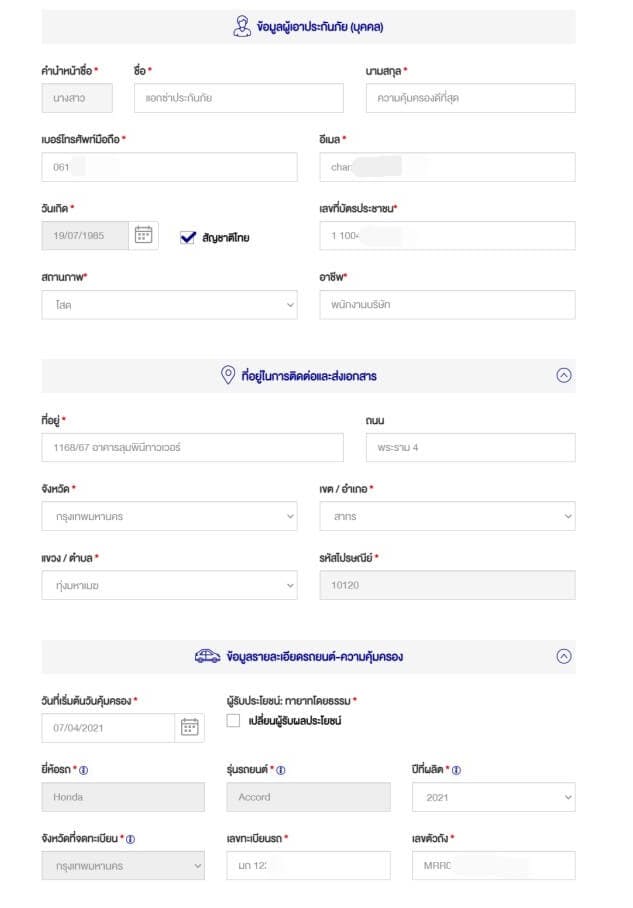633x908 pixels.
Task: Click the info icon next to ยี่ห้อรถ
Action: [x=83, y=770]
